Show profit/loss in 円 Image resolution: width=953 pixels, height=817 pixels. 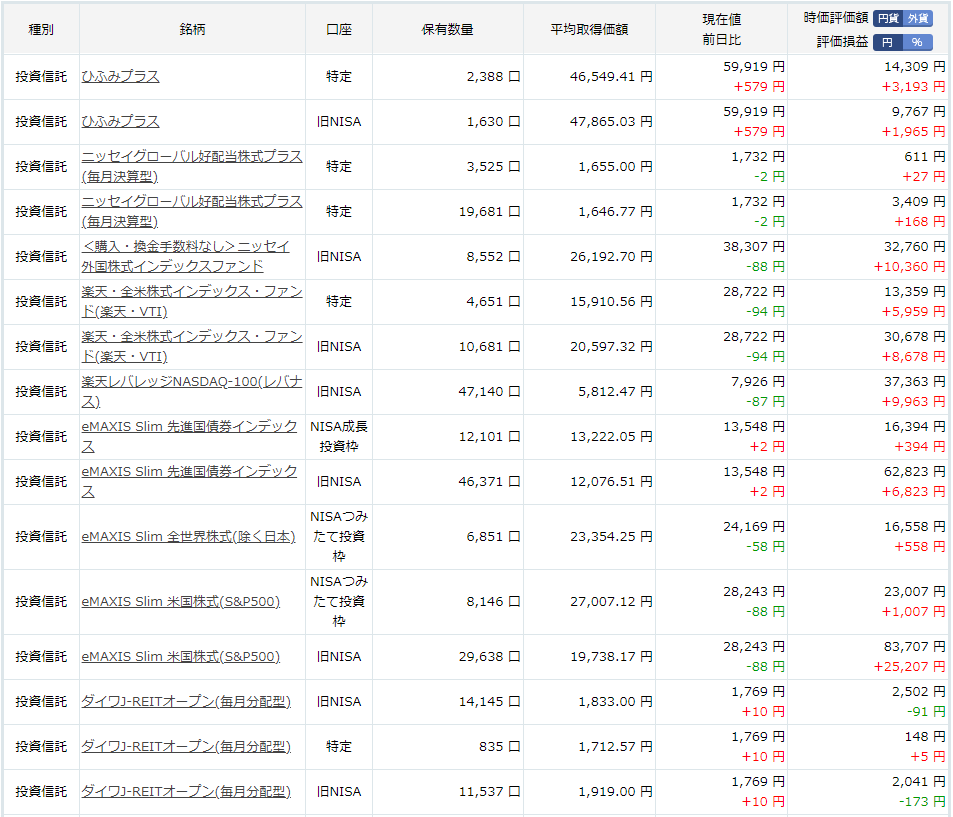coord(888,42)
